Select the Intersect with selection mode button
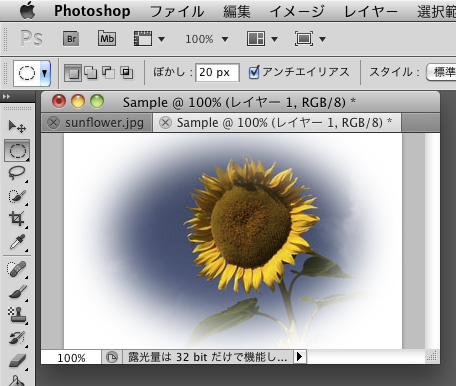 tap(127, 72)
